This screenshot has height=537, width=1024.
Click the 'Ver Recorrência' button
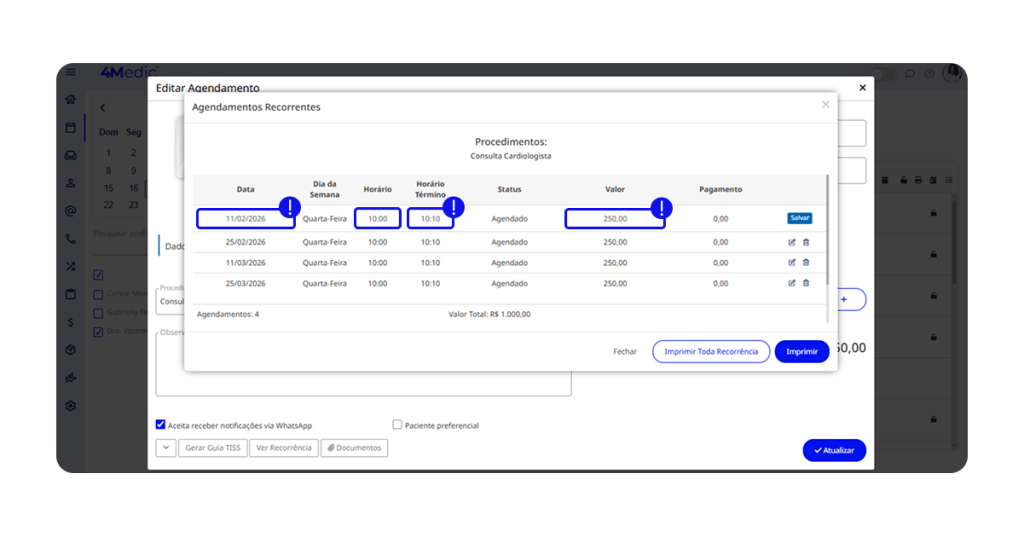(x=284, y=448)
